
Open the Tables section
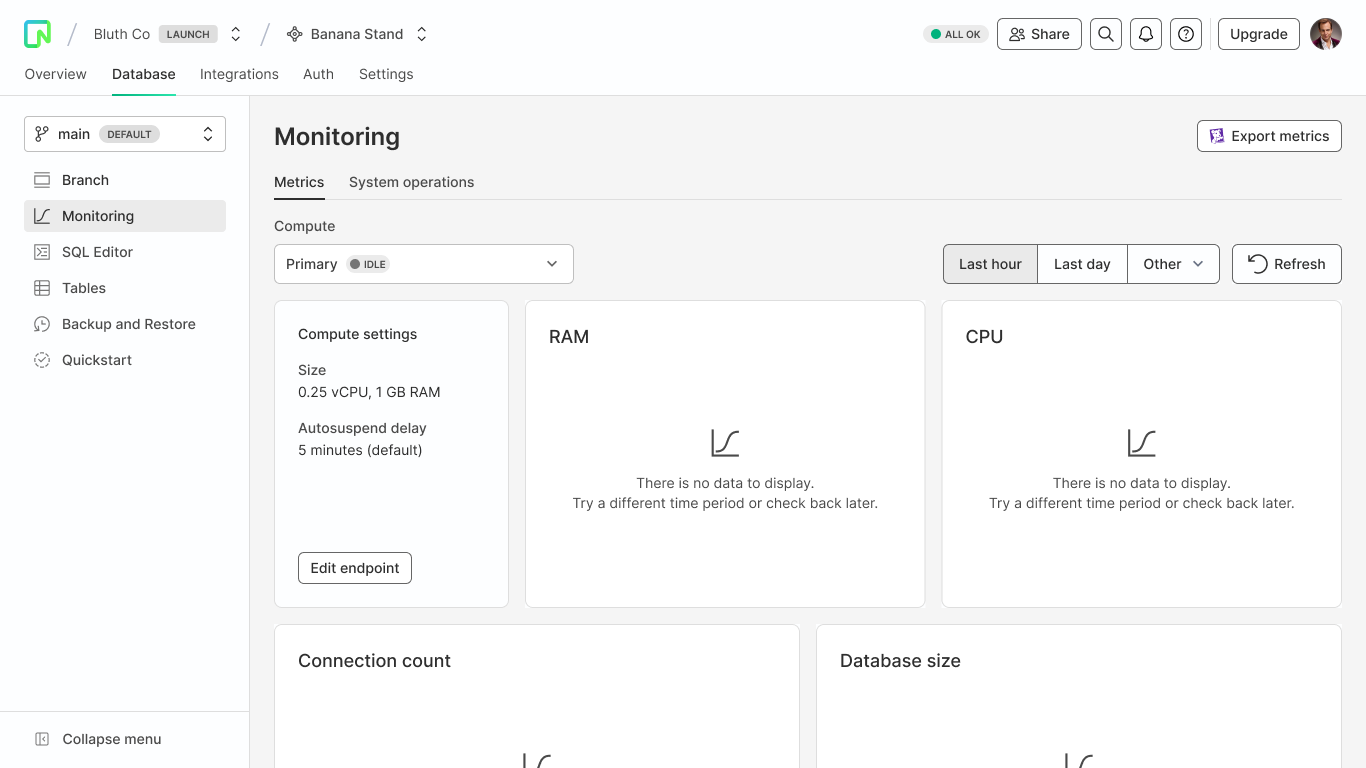click(x=84, y=288)
